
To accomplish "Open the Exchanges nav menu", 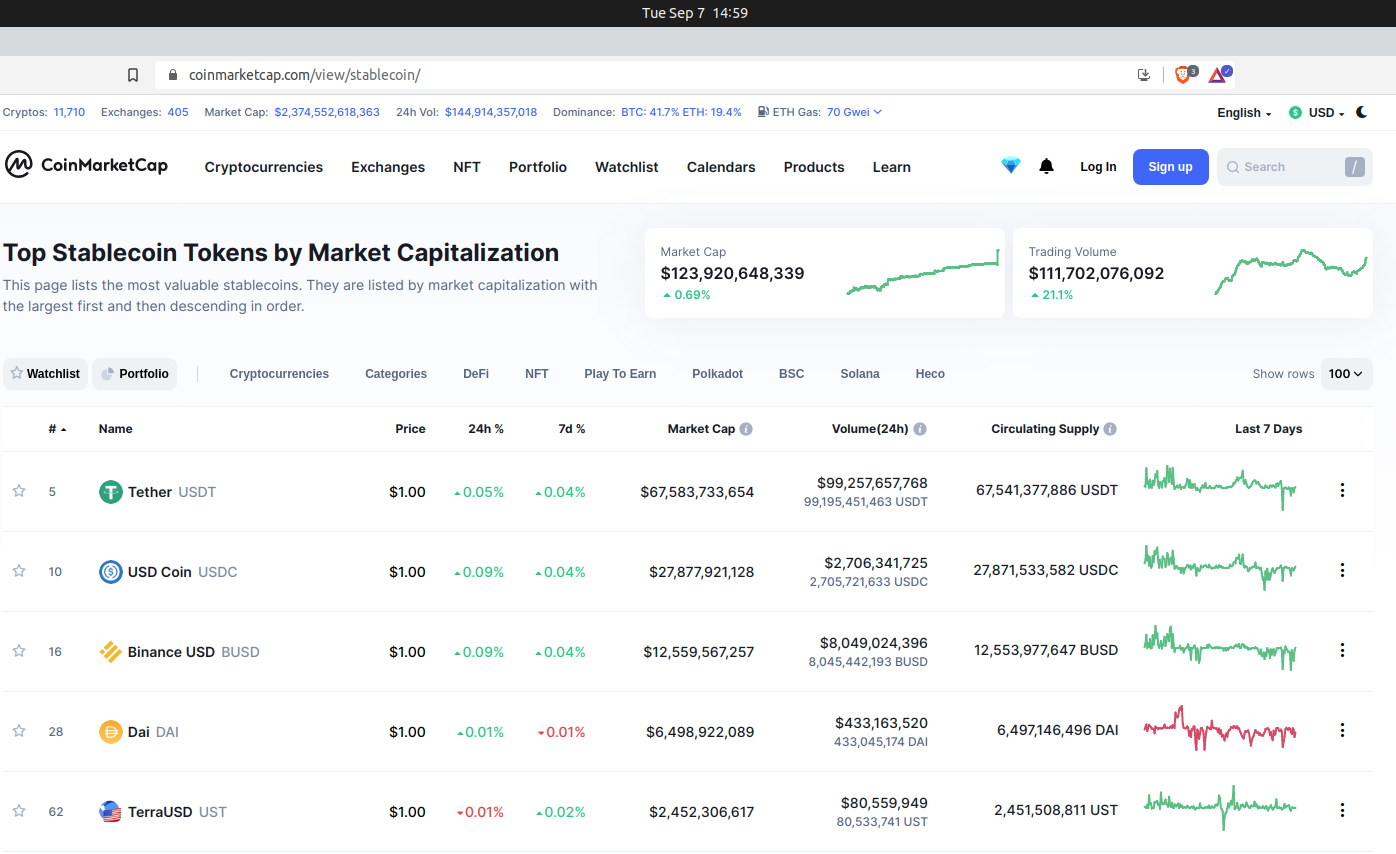I will (x=388, y=167).
